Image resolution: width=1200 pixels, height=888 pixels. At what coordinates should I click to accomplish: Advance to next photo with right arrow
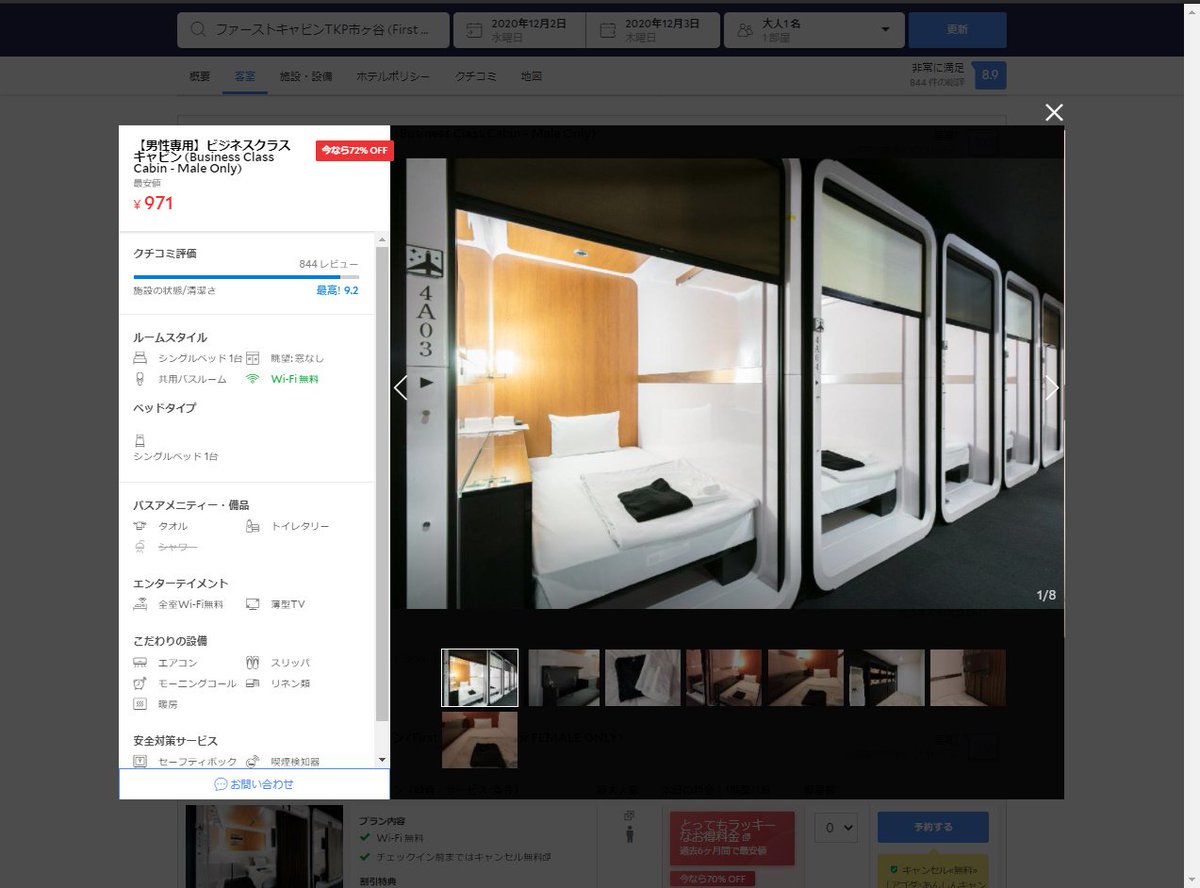tap(1051, 387)
